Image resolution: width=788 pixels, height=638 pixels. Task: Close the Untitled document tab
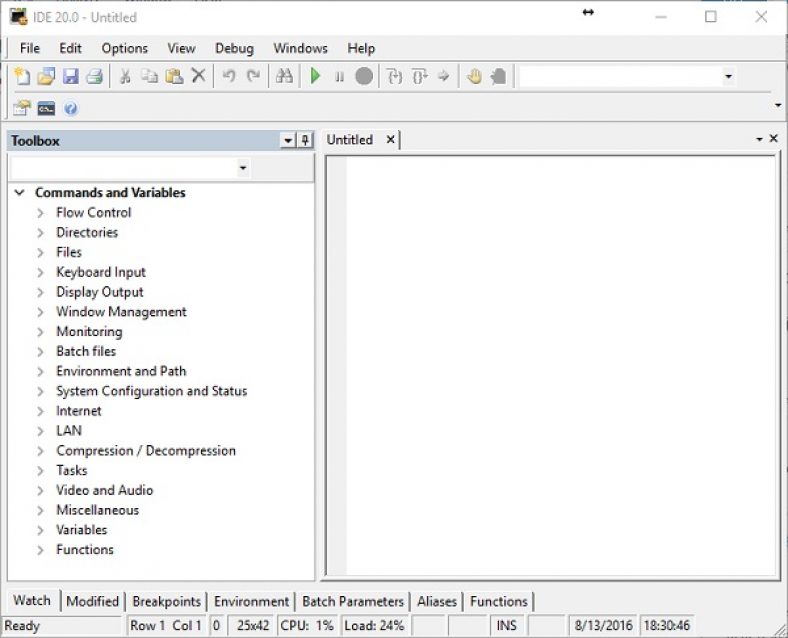[391, 140]
